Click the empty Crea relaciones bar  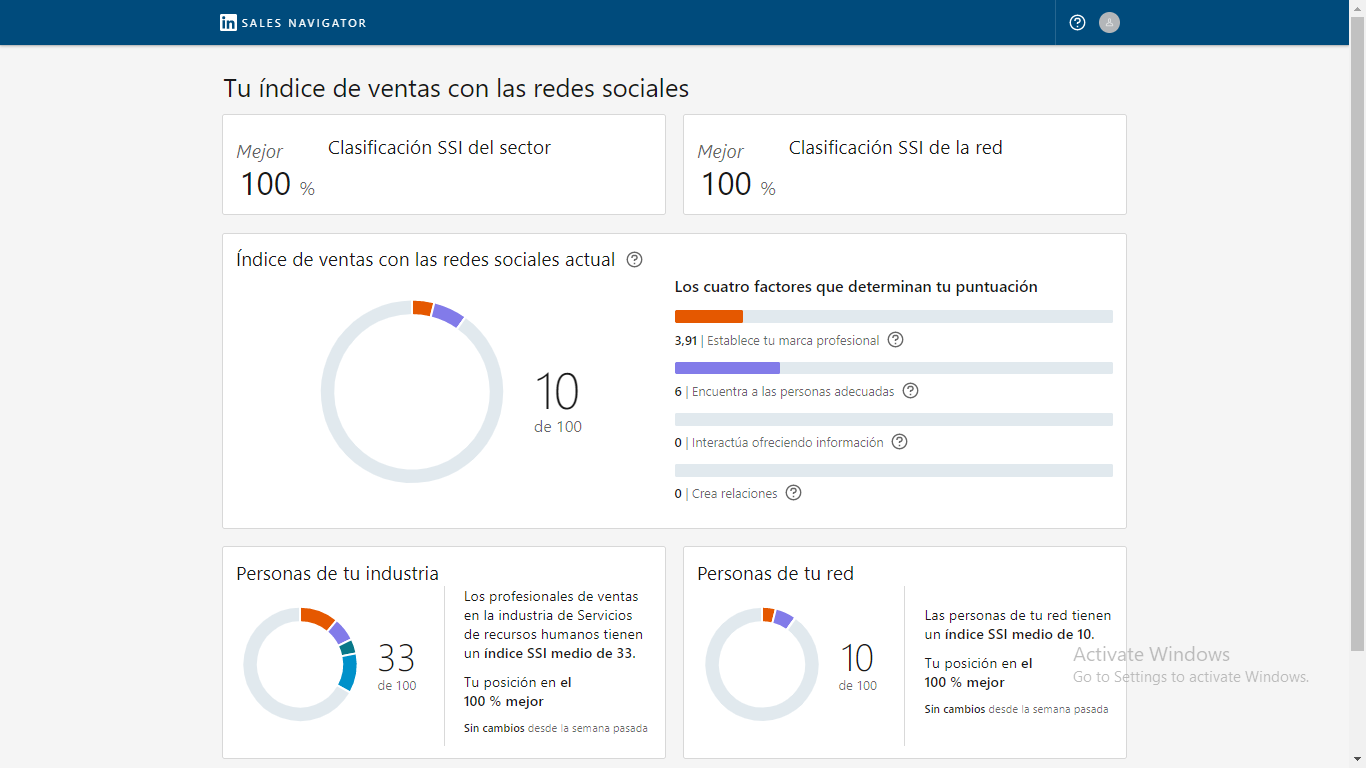click(x=894, y=470)
